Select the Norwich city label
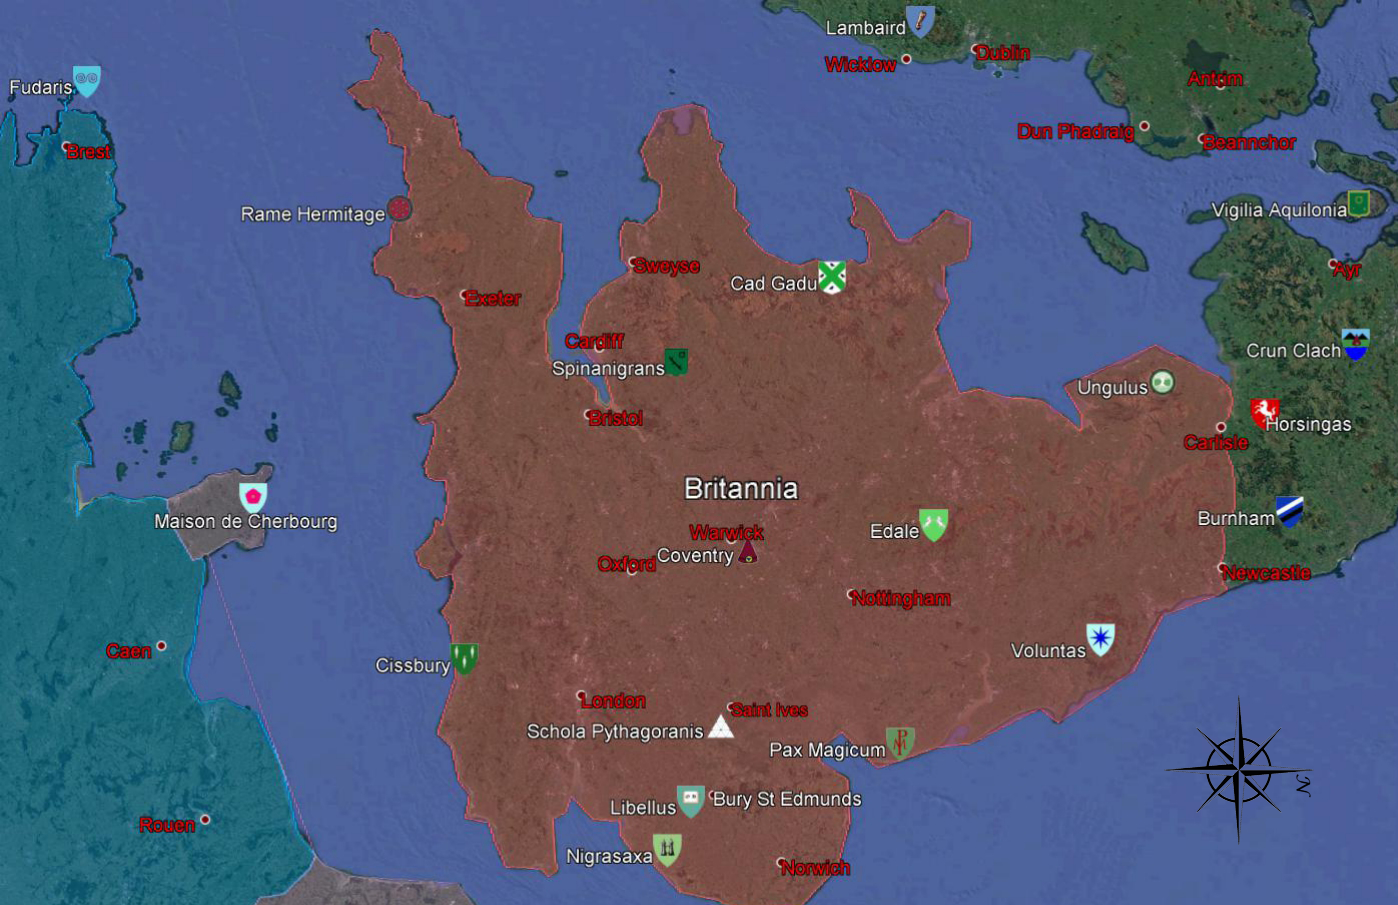Viewport: 1398px width, 905px height. coord(816,868)
